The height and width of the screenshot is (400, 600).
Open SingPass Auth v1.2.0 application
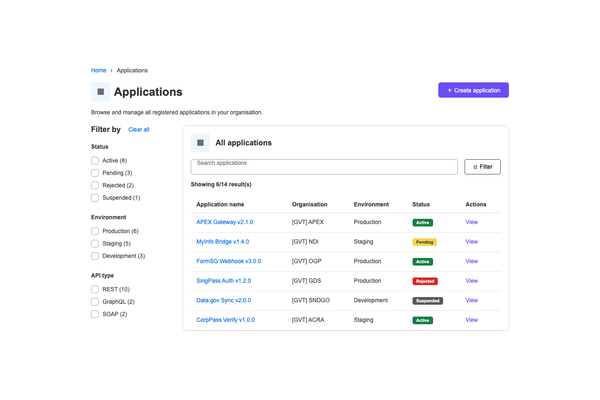point(223,281)
